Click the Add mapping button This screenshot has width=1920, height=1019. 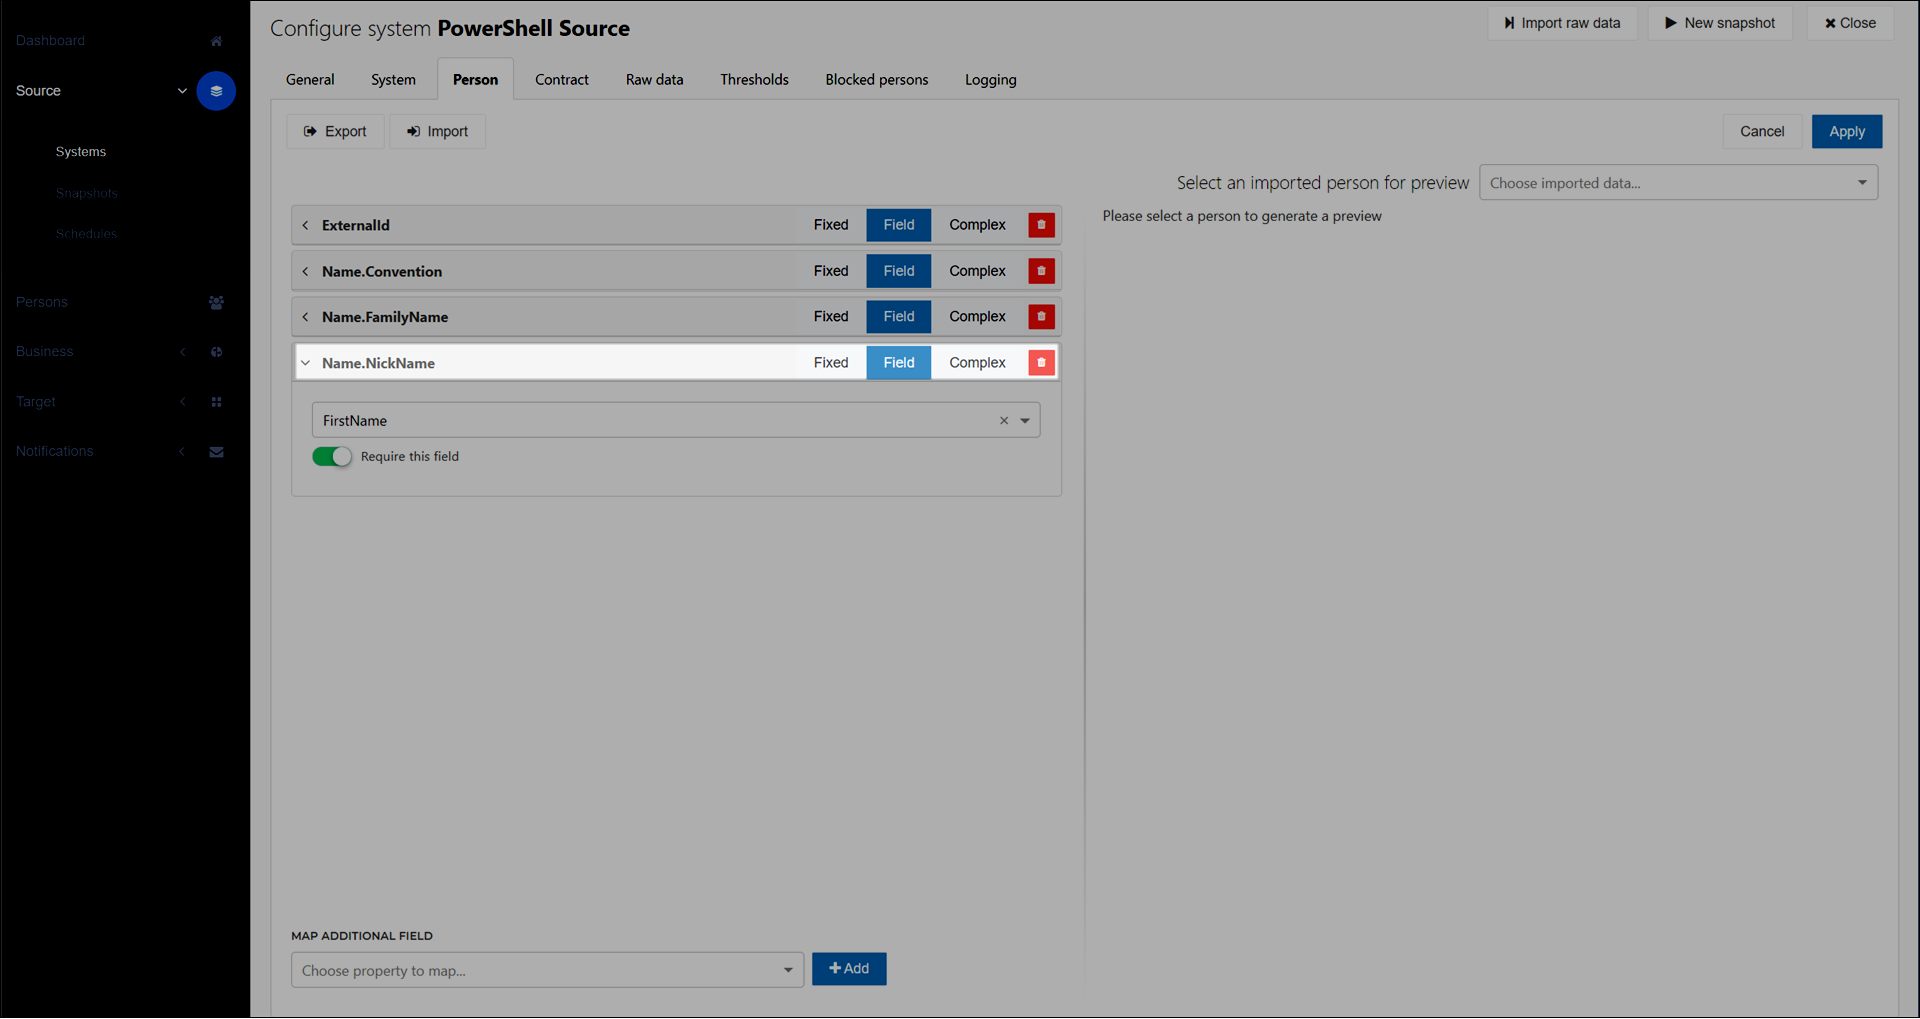click(x=849, y=969)
